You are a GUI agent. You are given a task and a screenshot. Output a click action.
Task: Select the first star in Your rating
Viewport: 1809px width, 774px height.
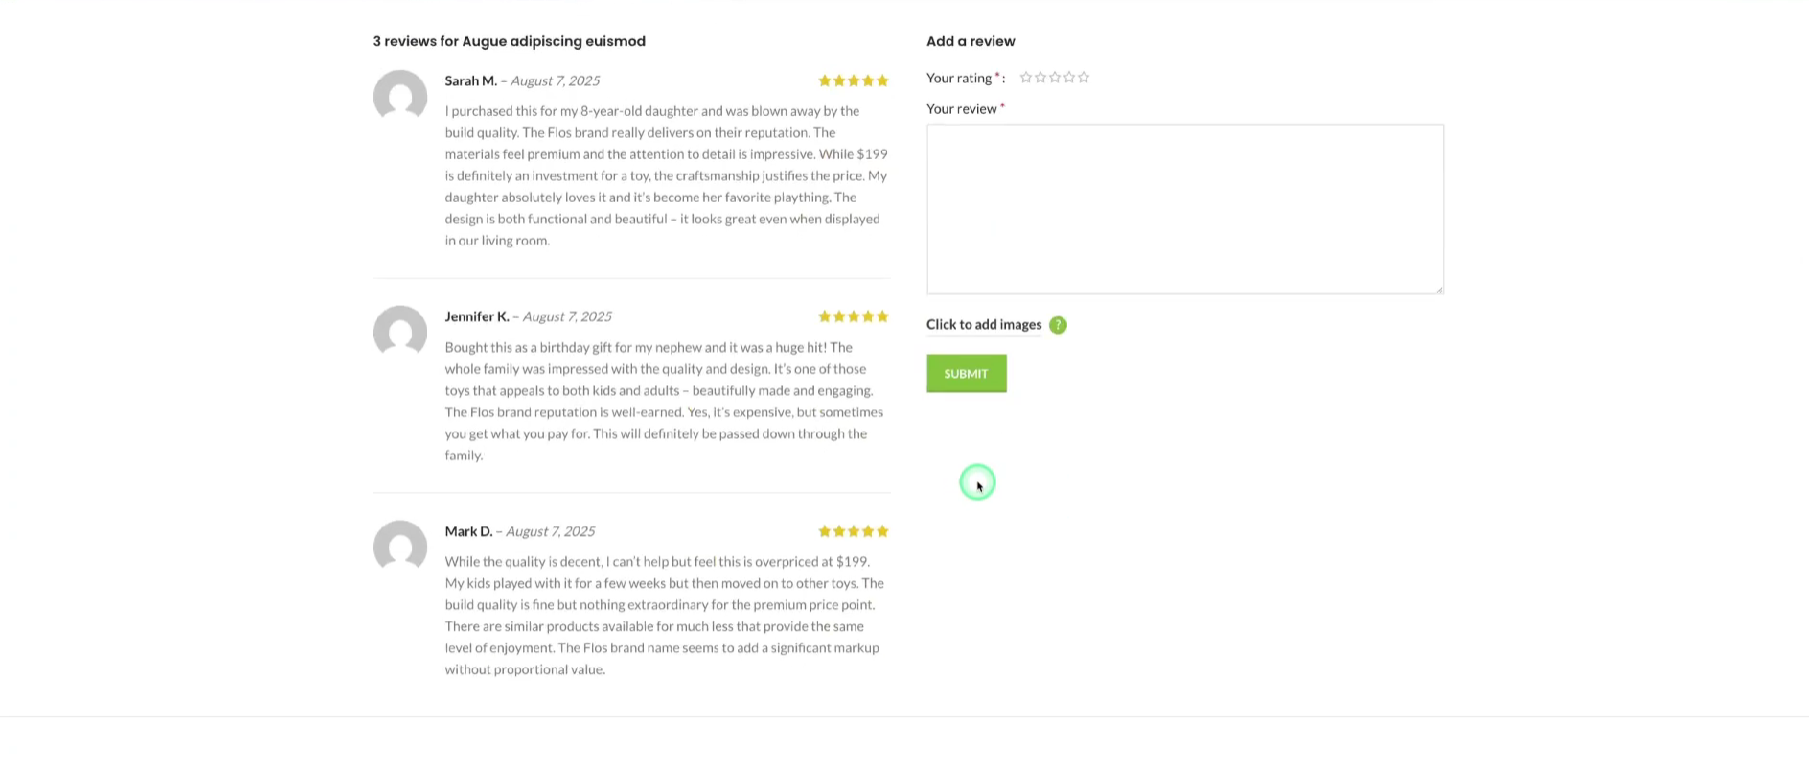(1026, 78)
